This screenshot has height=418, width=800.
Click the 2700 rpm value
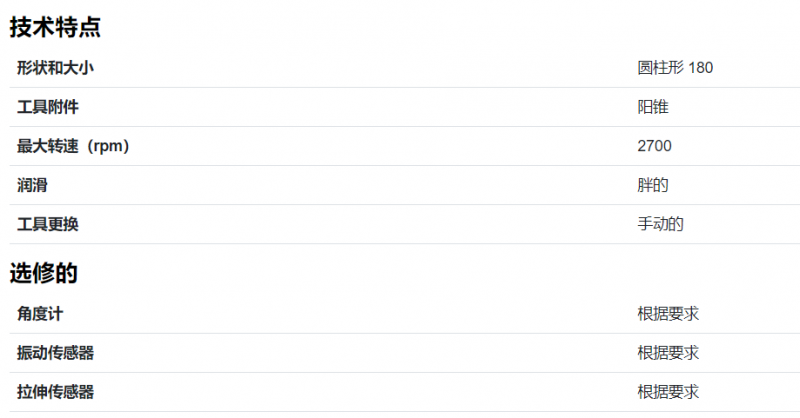(x=654, y=146)
